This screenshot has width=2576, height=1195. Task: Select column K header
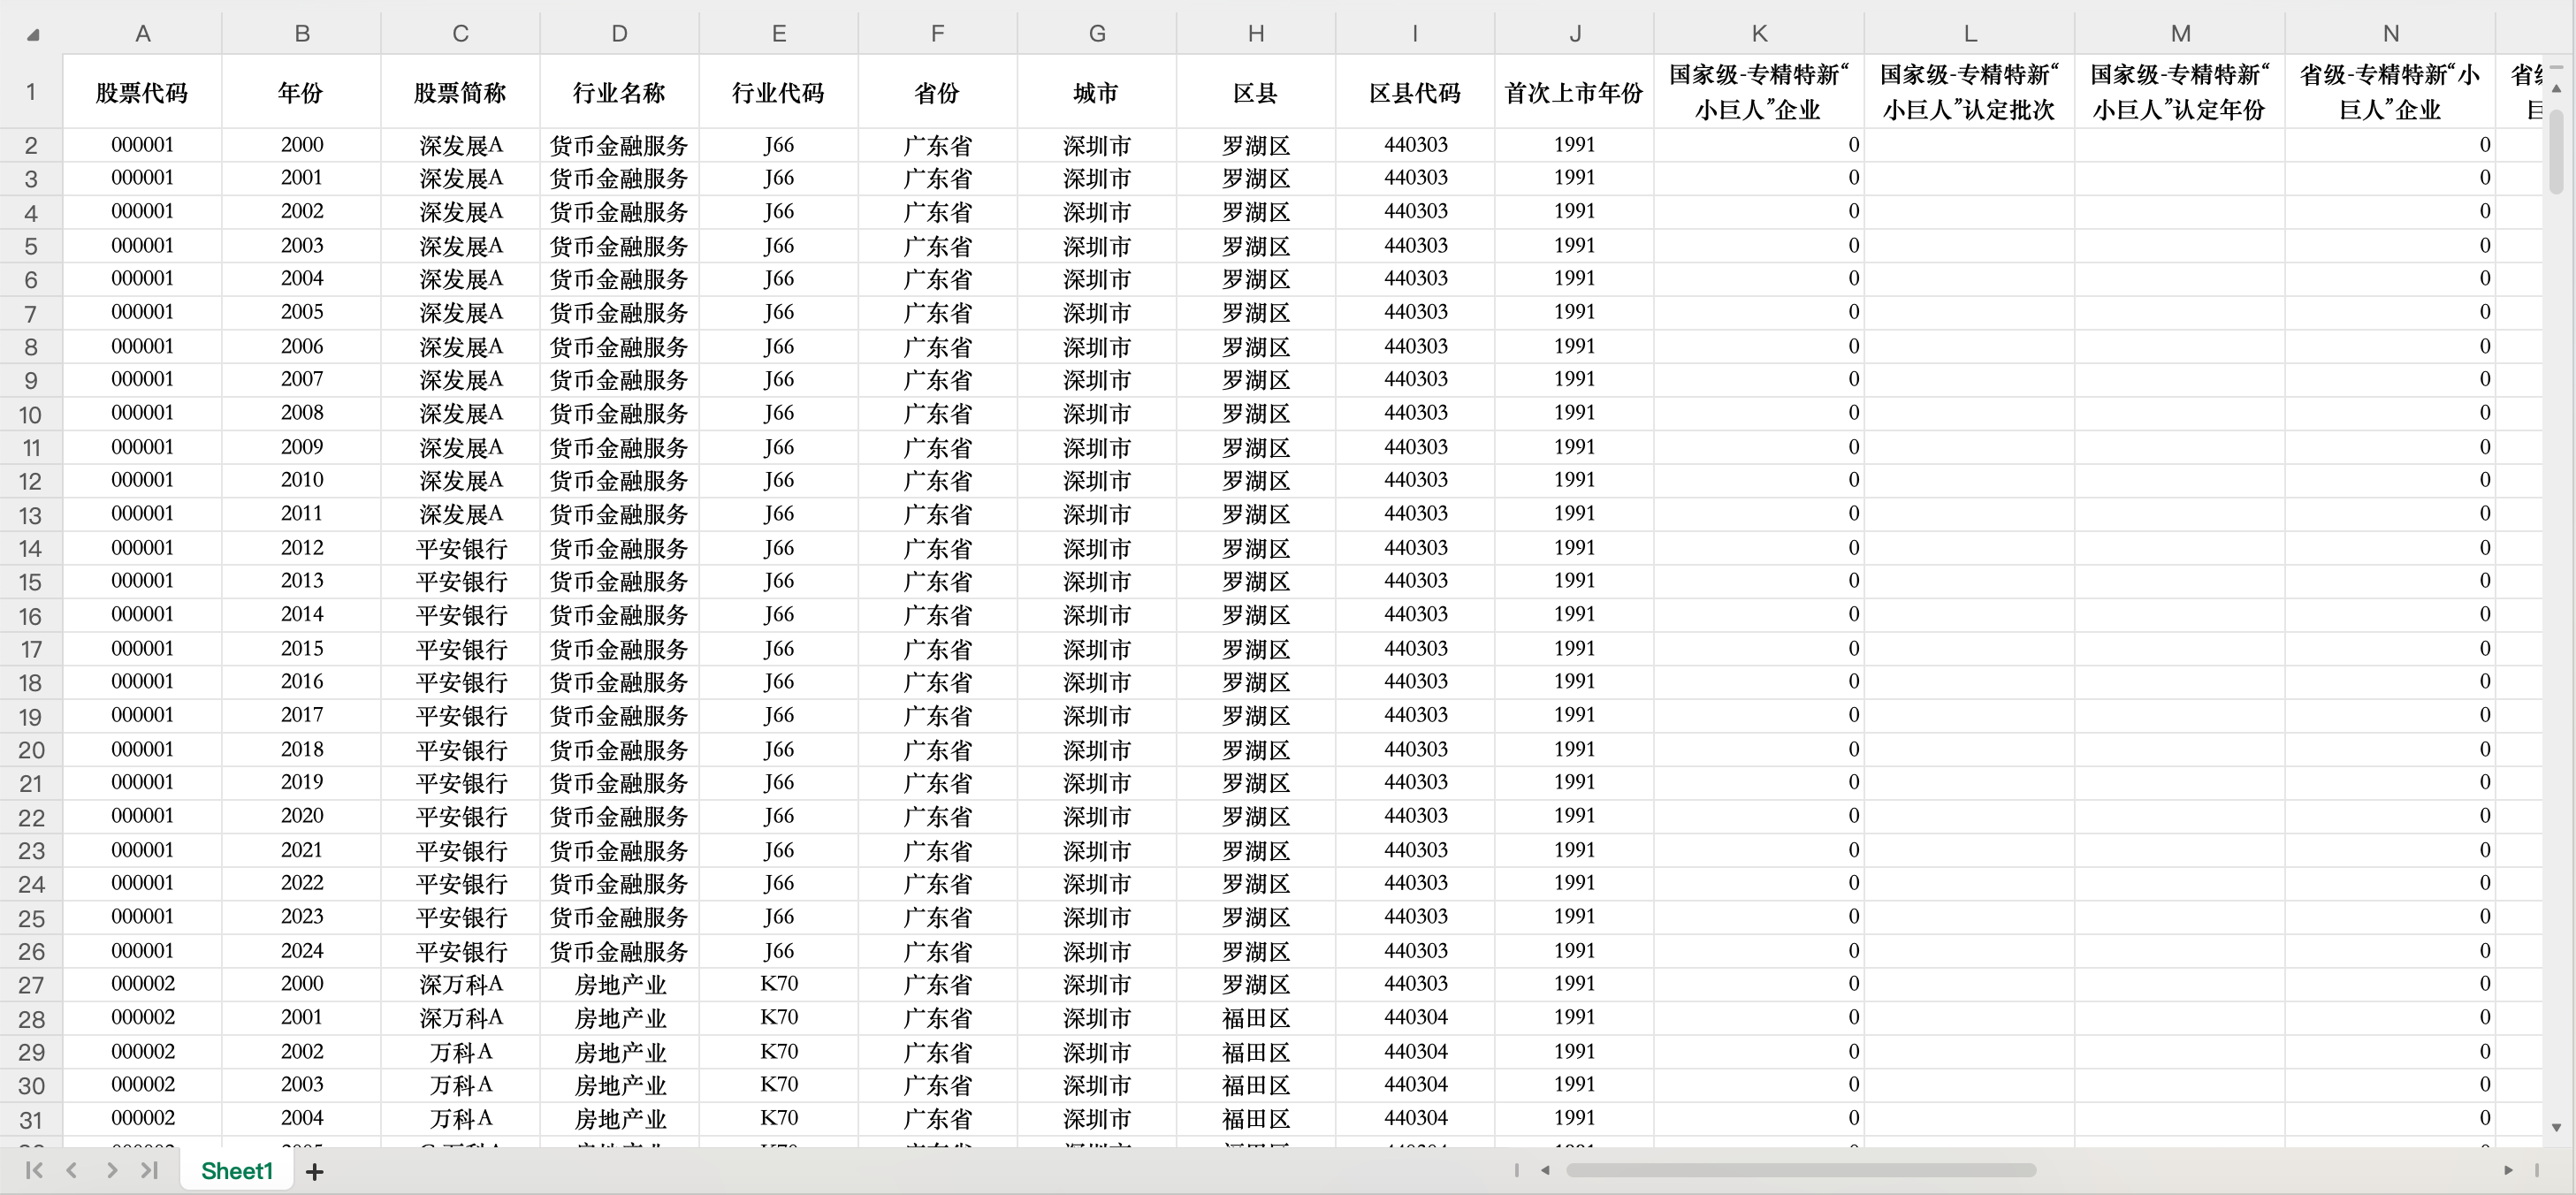click(1758, 34)
